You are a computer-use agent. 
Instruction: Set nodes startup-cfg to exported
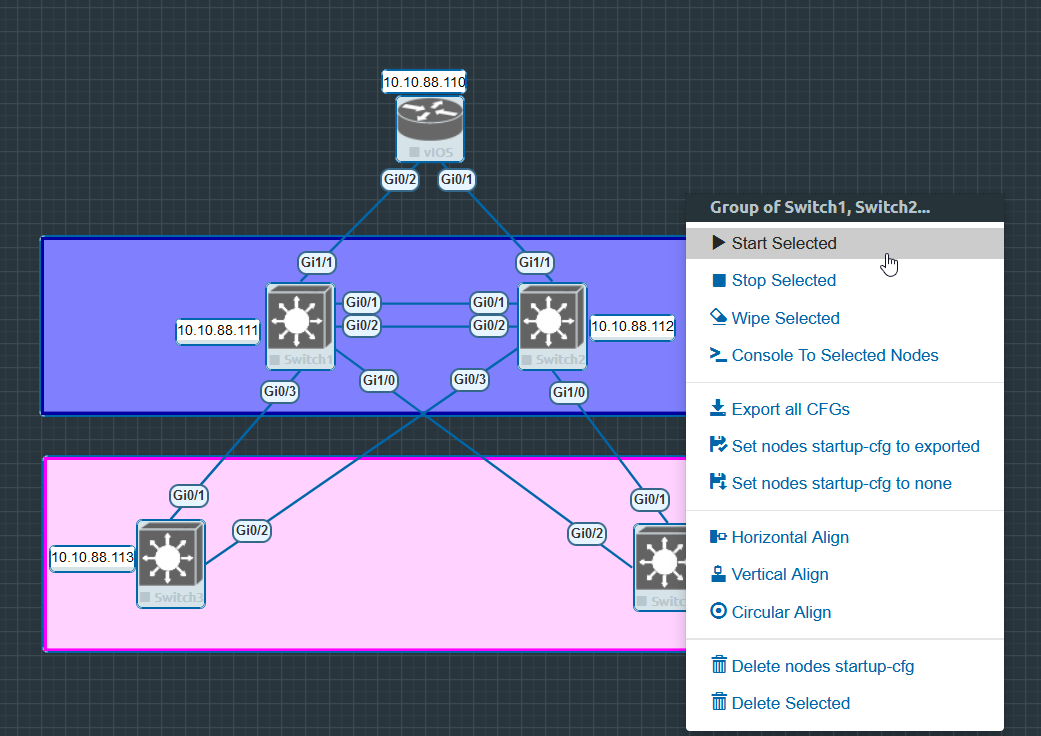click(x=855, y=446)
